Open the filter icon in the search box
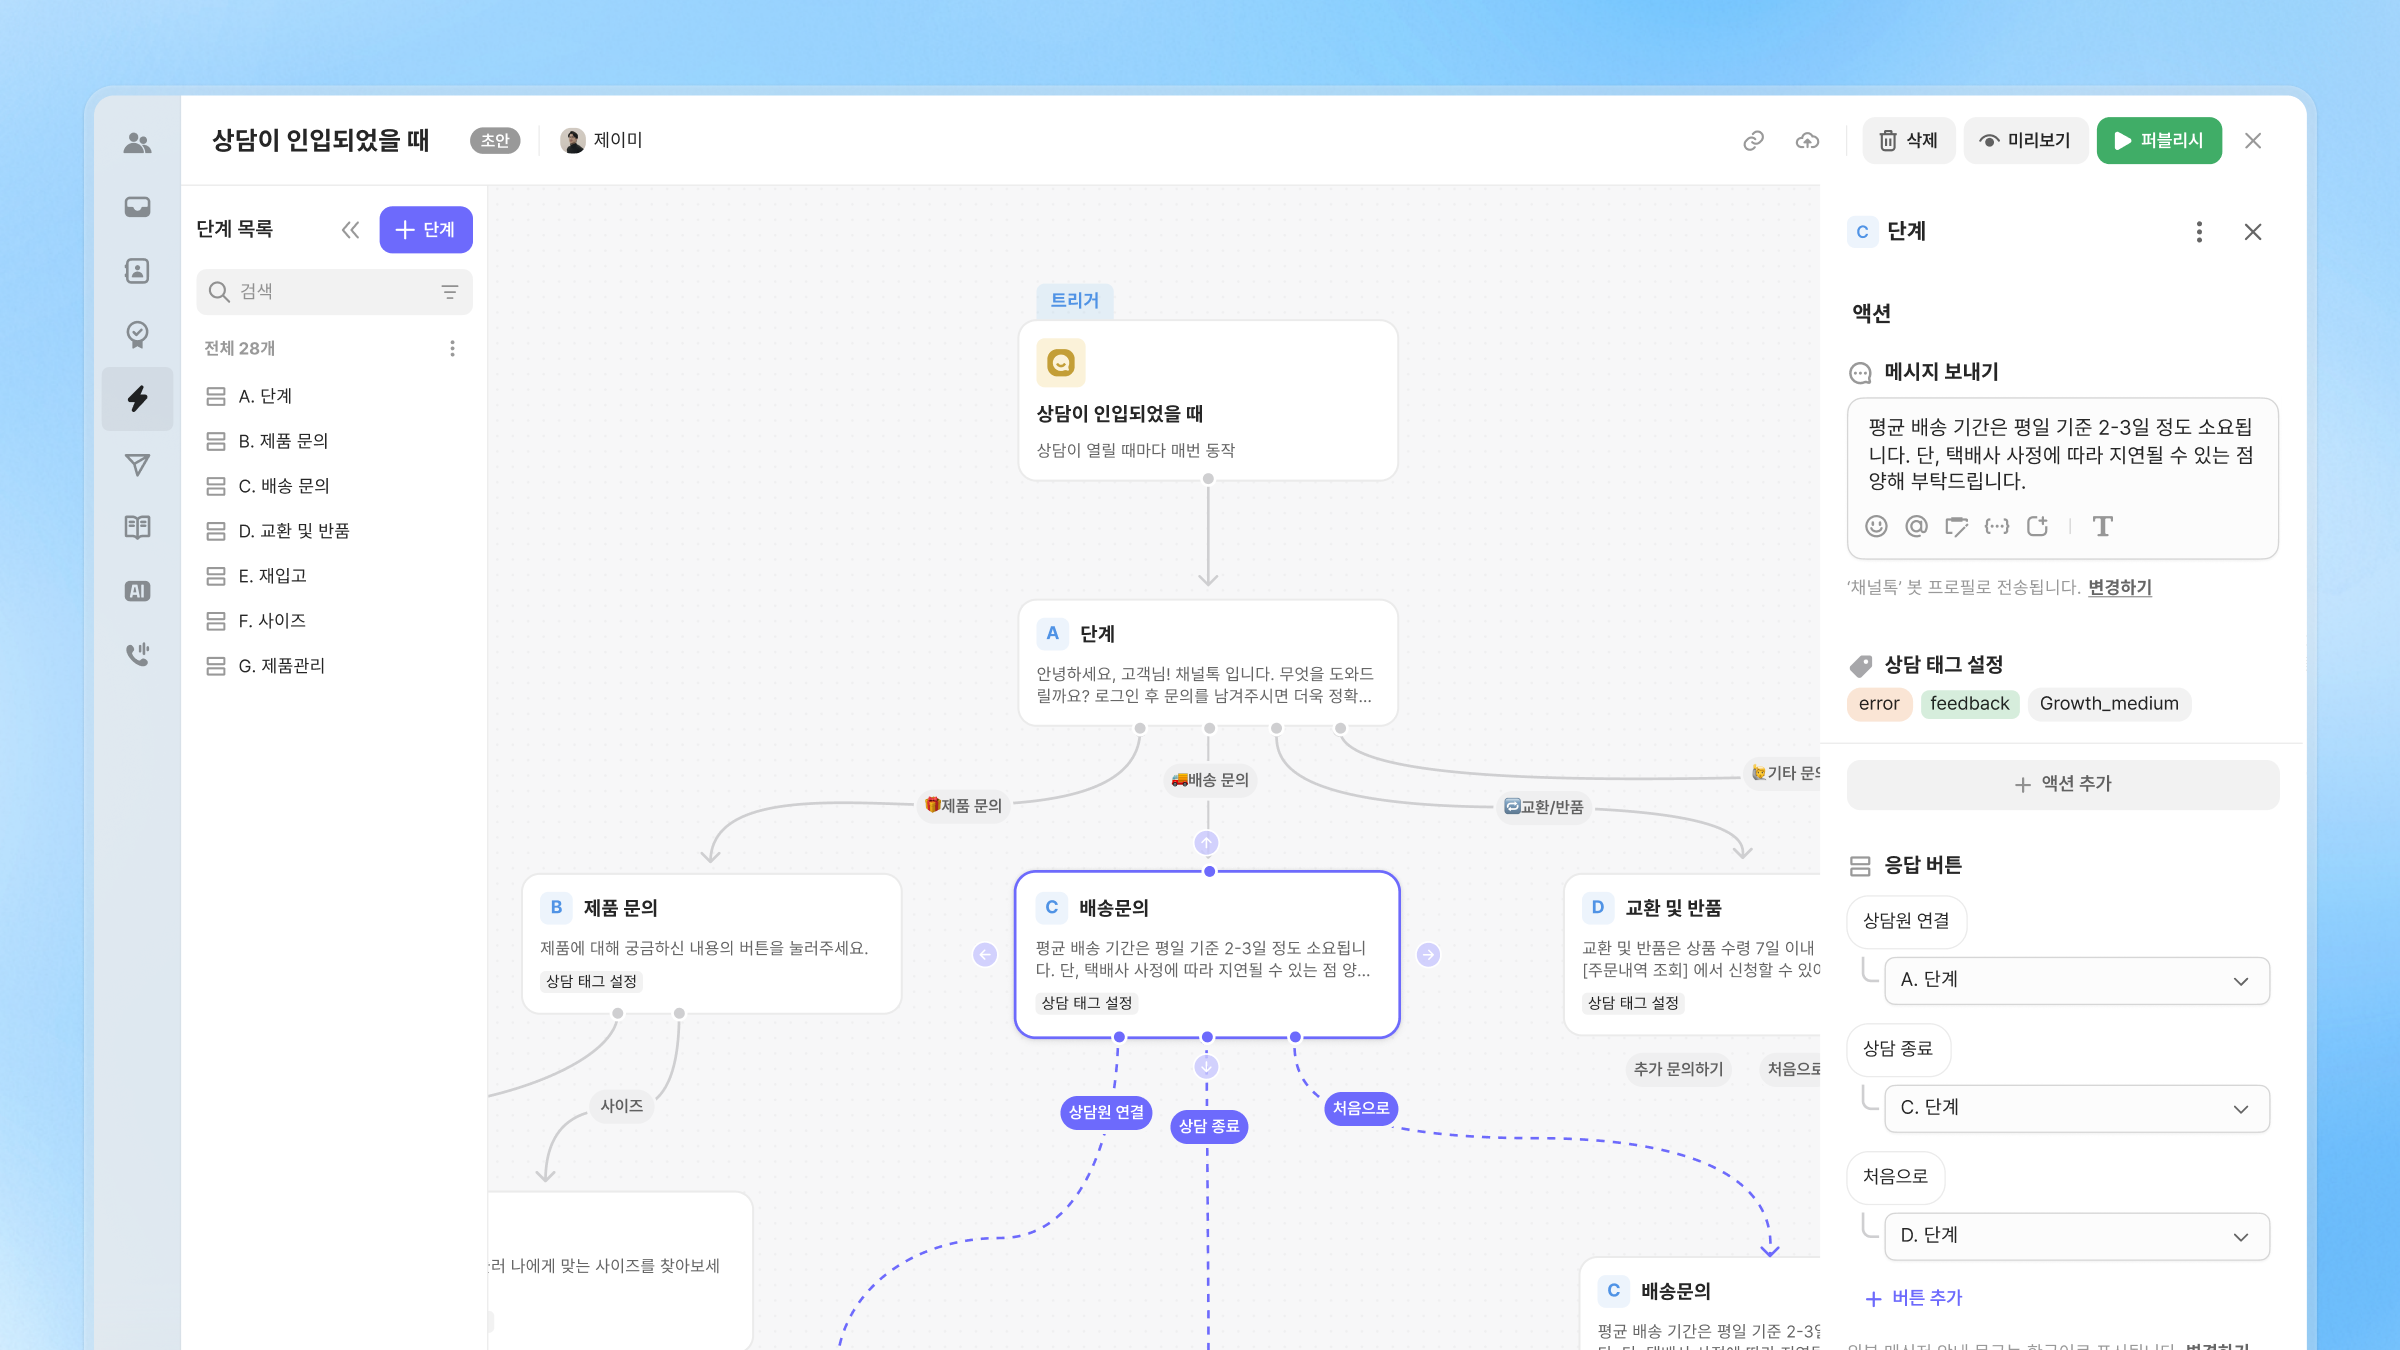Image resolution: width=2400 pixels, height=1350 pixels. [449, 292]
